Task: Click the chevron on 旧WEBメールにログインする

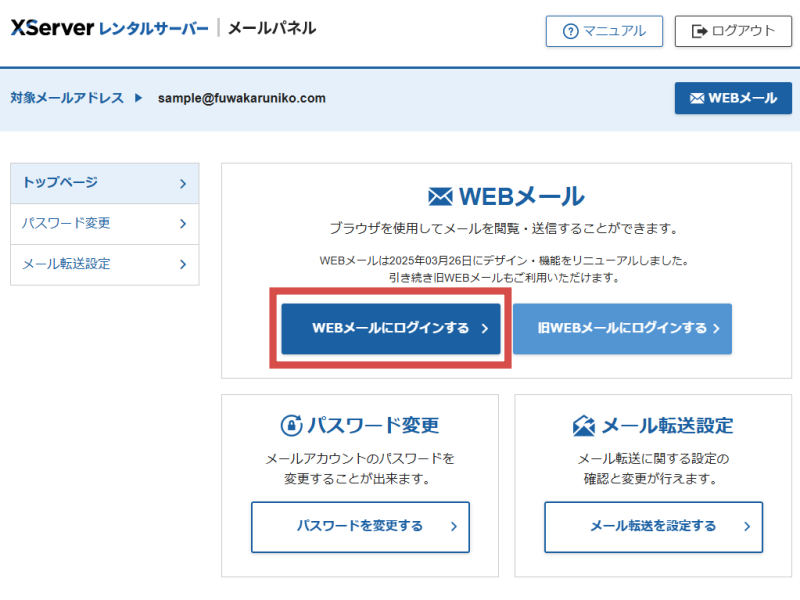Action: tap(716, 329)
